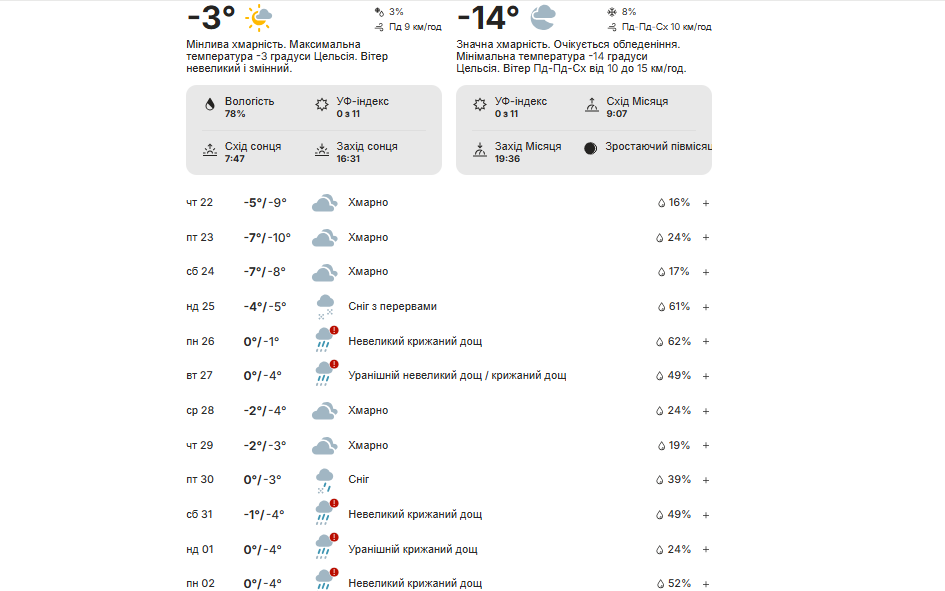Click the cloud icon for чт 22

(x=323, y=203)
